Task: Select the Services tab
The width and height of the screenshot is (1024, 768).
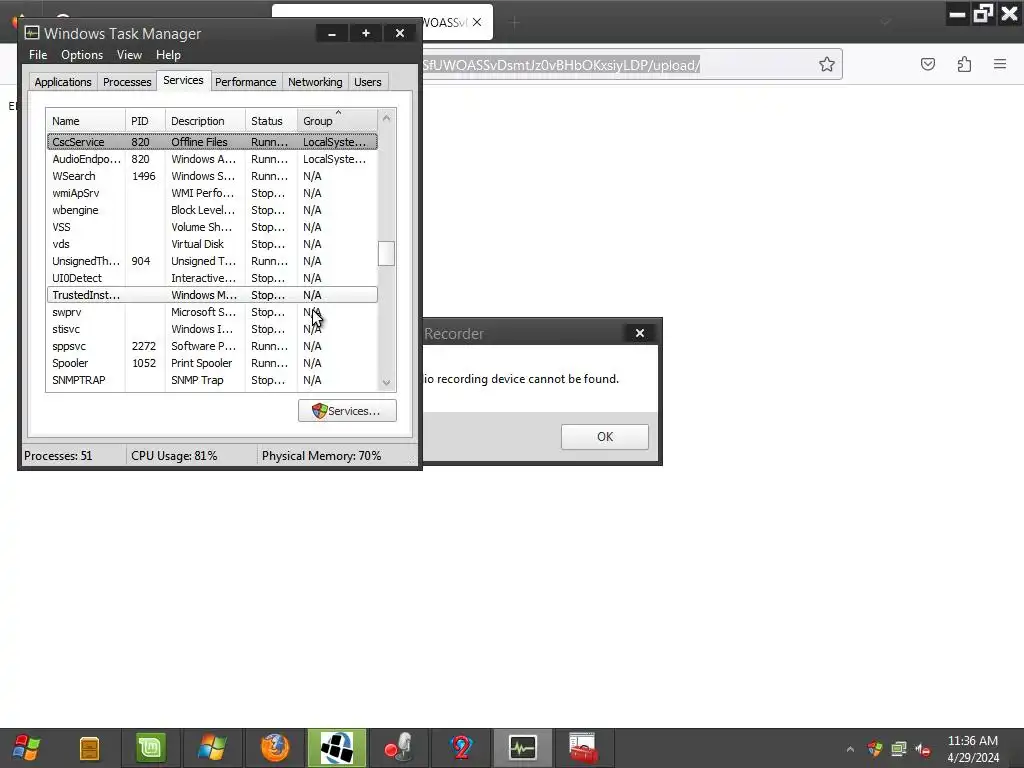Action: tap(184, 80)
